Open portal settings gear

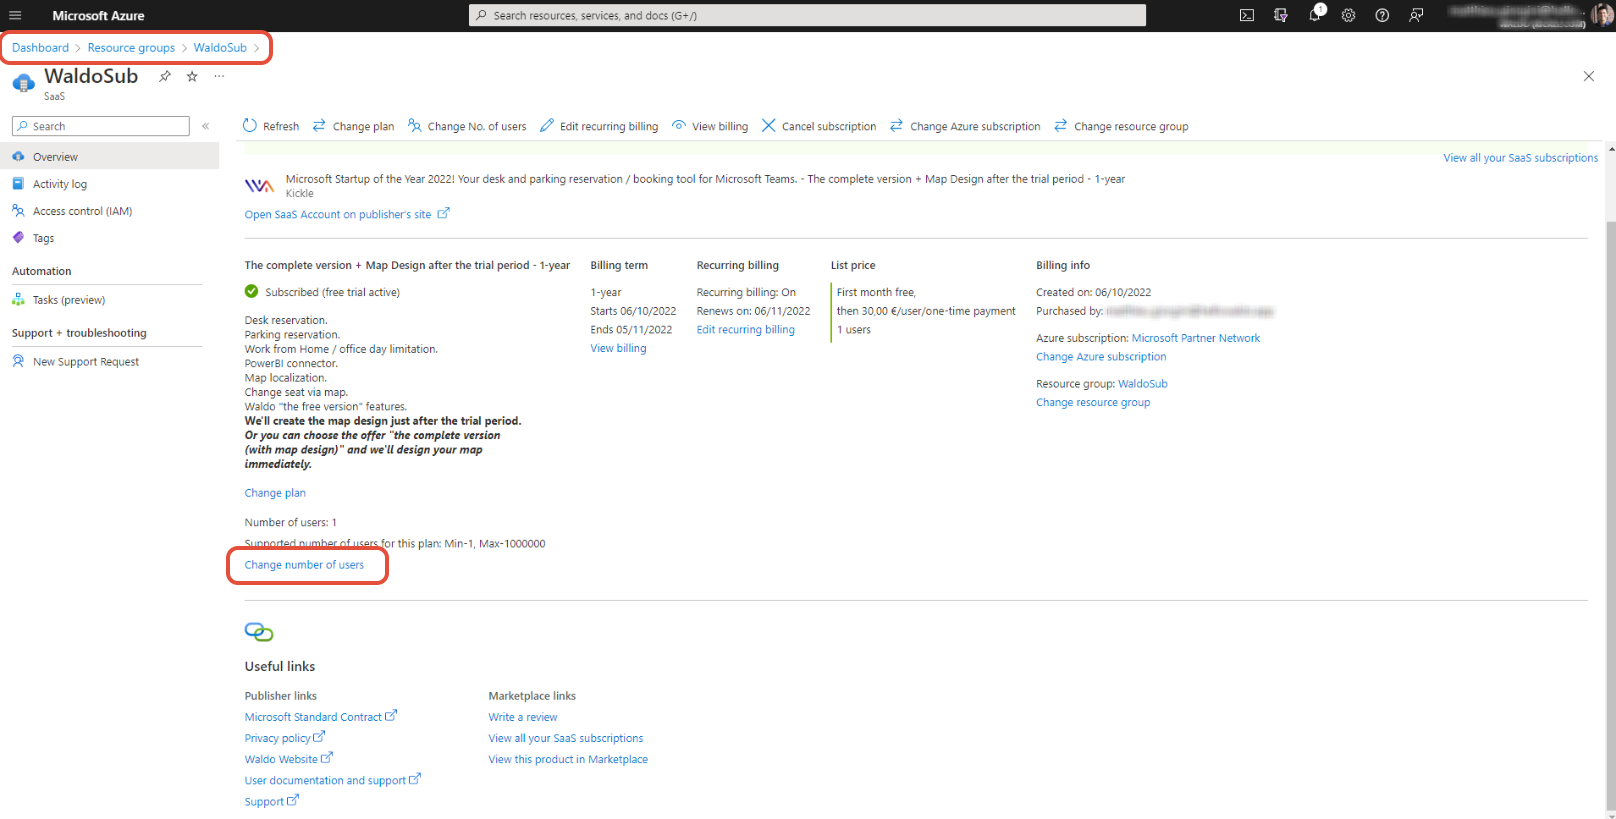(x=1349, y=15)
